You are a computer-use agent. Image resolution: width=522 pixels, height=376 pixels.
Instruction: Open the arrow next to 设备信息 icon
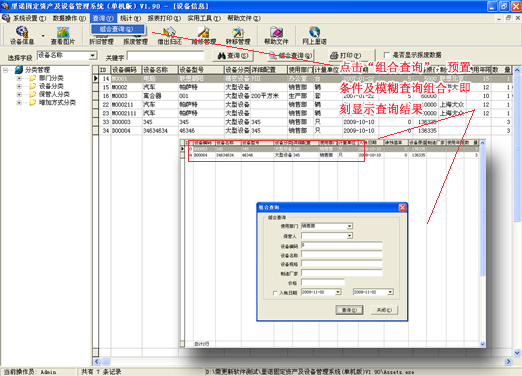tap(43, 35)
